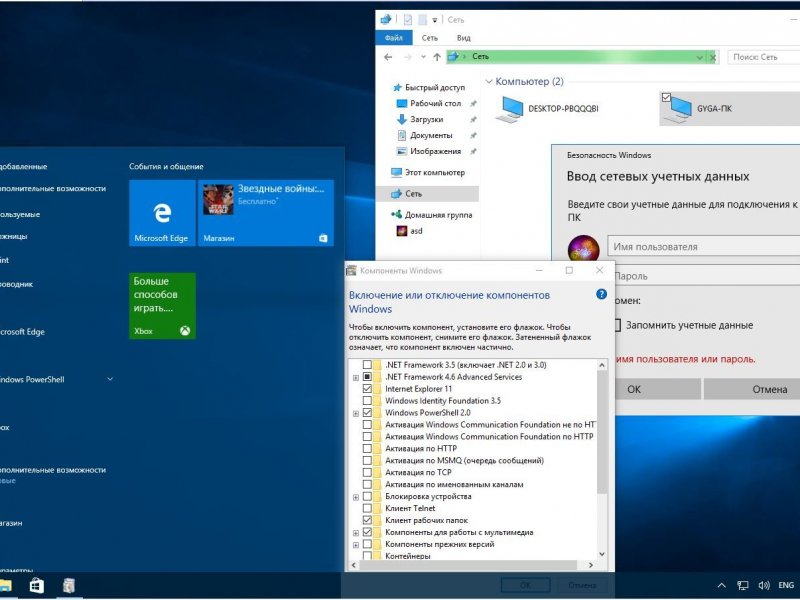The width and height of the screenshot is (800, 600).
Task: Enable Активация по MSMQ checkbox
Action: [x=367, y=460]
